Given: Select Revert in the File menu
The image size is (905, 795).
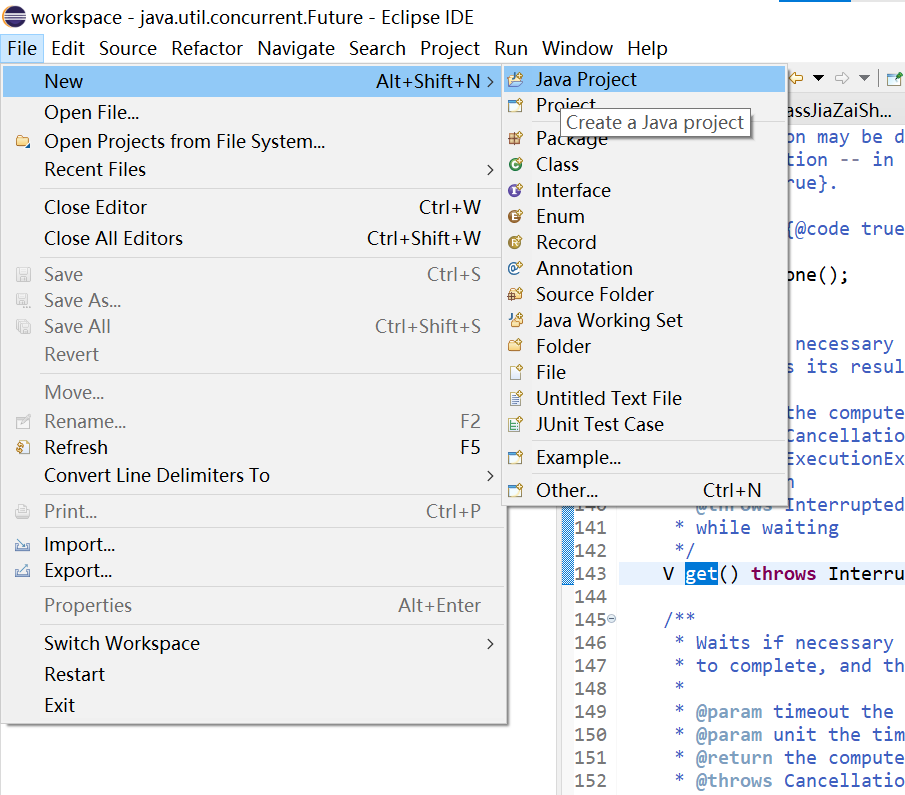Looking at the screenshot, I should click(252, 354).
